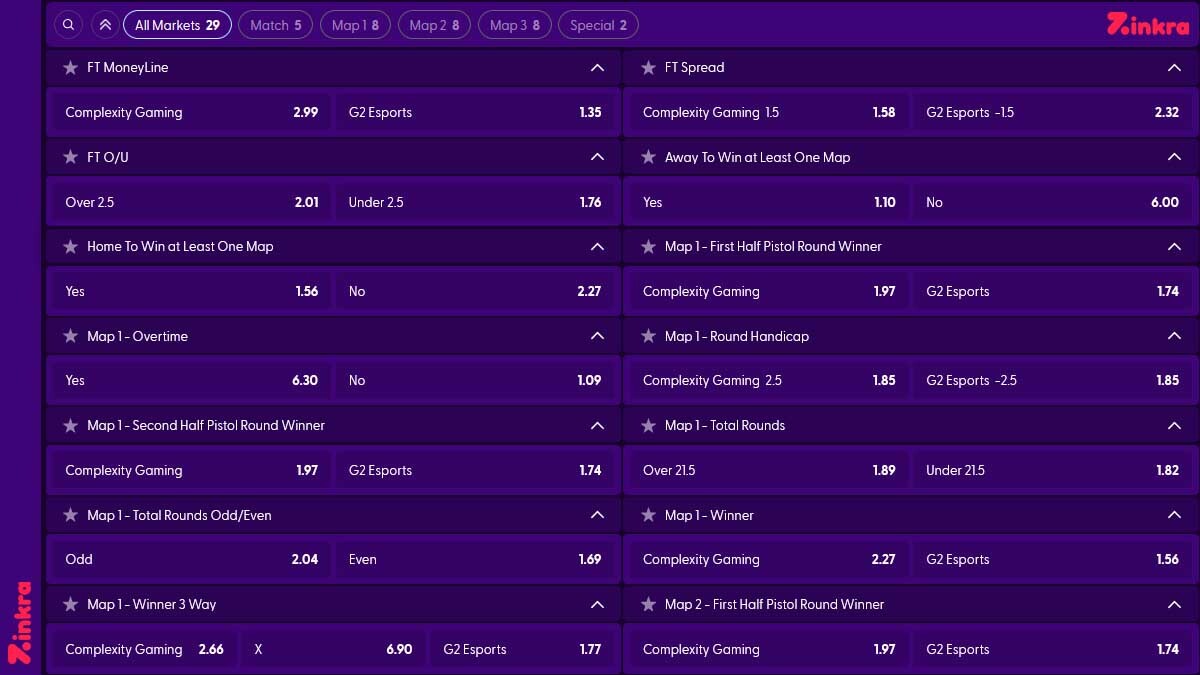The height and width of the screenshot is (675, 1200).
Task: Switch to the Match 5 tab
Action: [x=275, y=25]
